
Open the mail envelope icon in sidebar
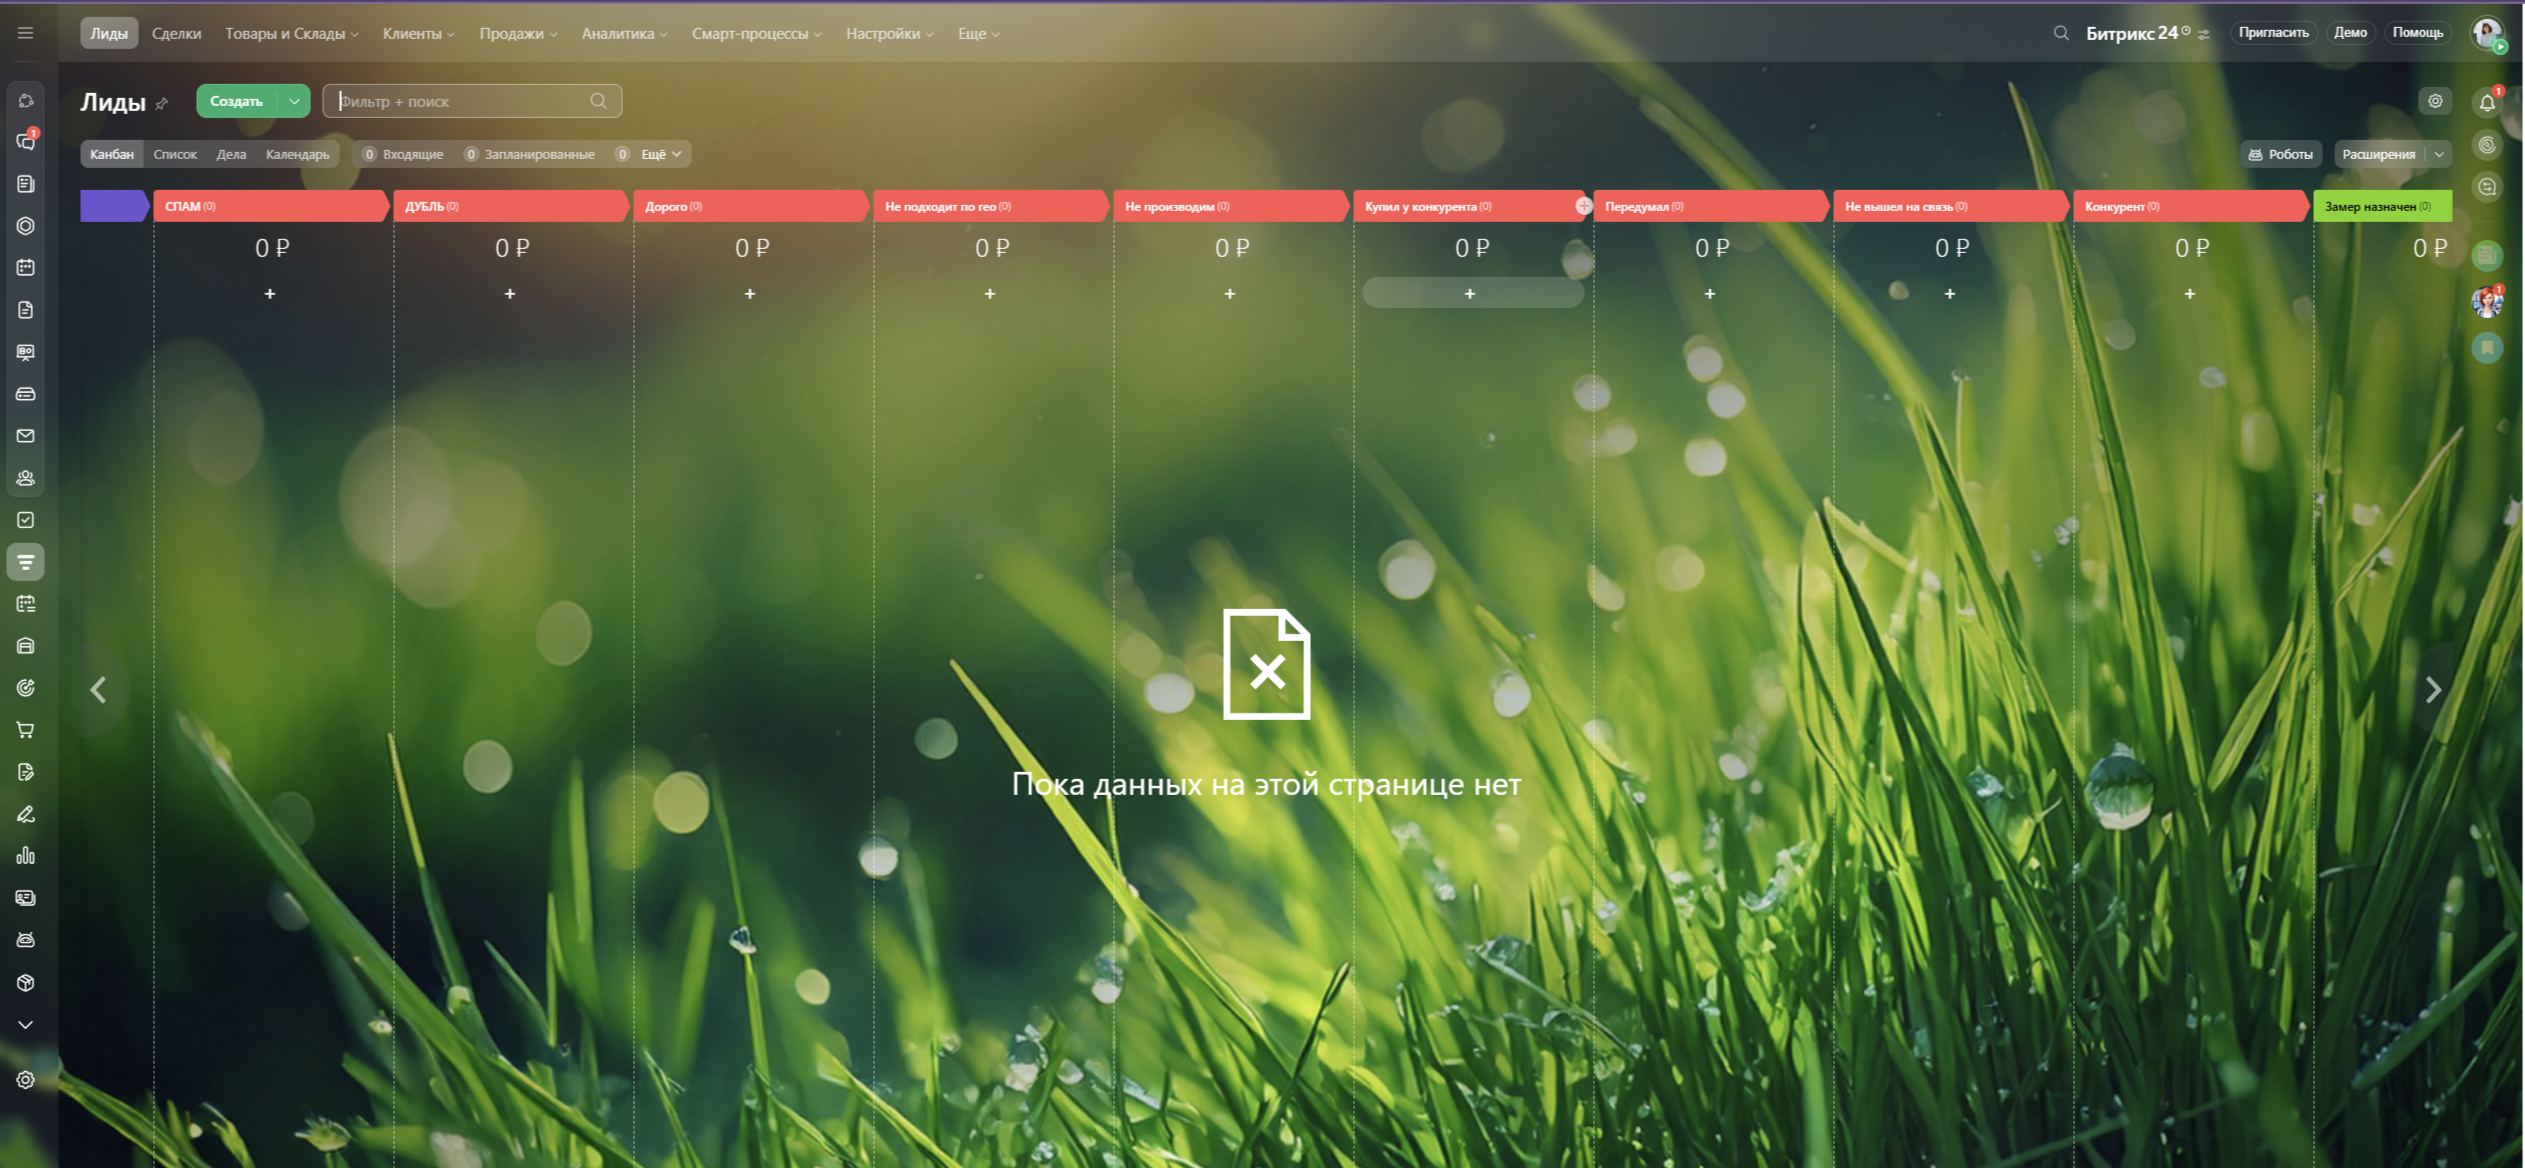click(x=26, y=436)
